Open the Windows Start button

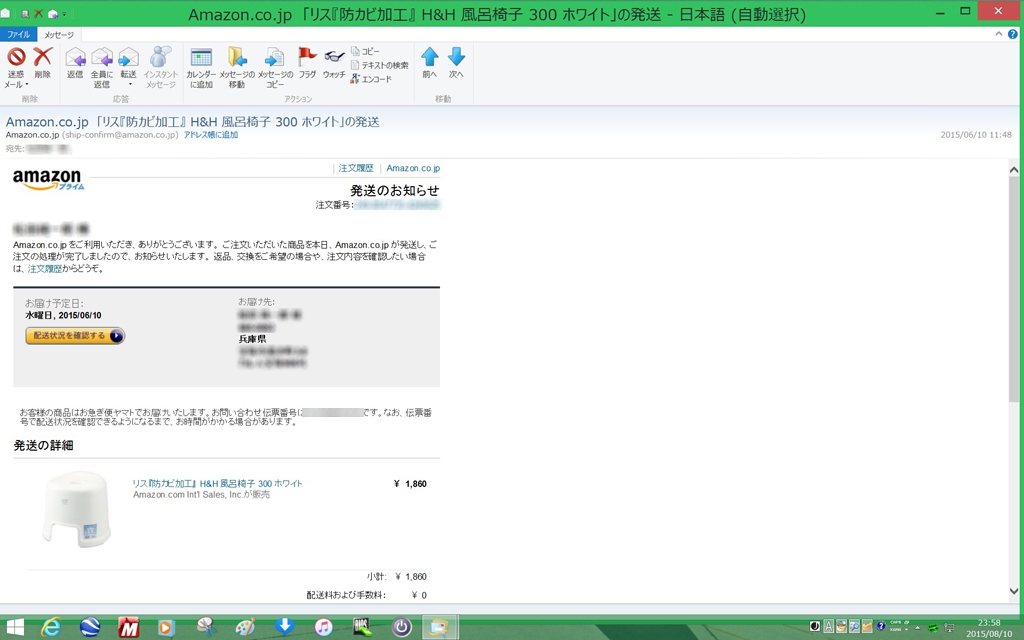coord(14,628)
